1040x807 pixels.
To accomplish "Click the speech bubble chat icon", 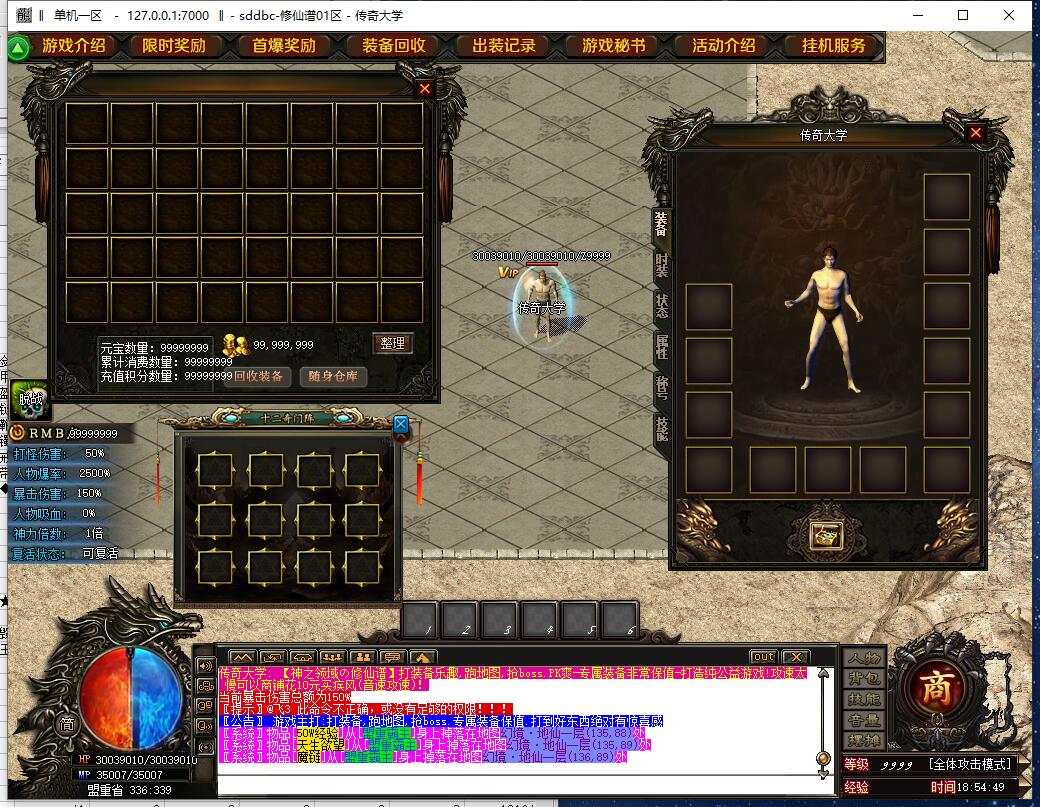I will (392, 657).
